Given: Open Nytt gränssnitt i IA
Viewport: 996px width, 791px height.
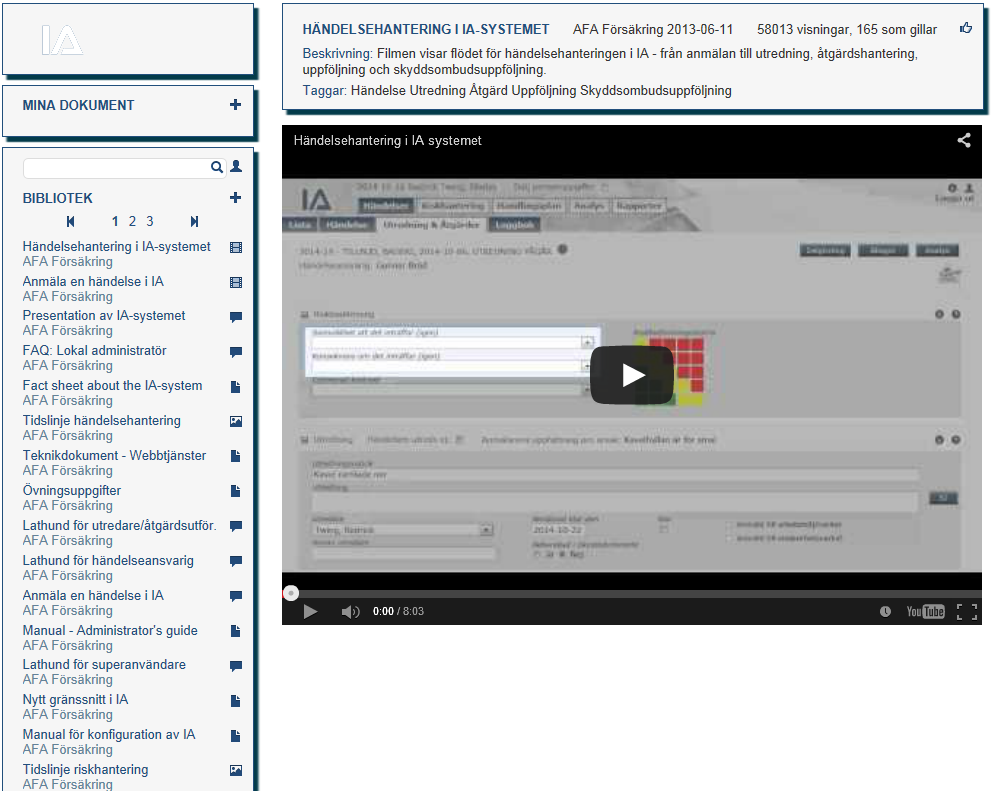Looking at the screenshot, I should [76, 700].
